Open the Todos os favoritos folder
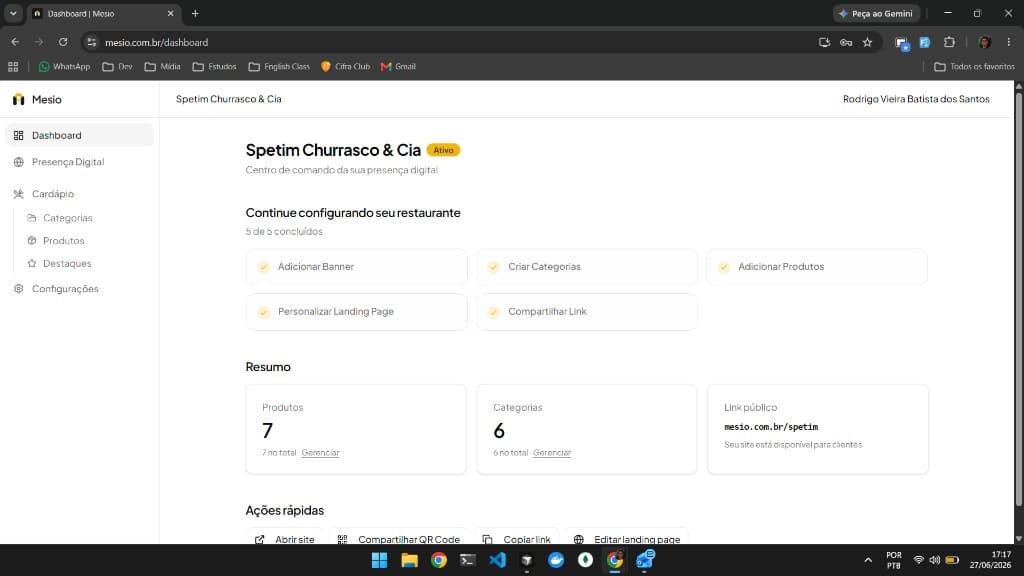The image size is (1024, 576). pos(974,67)
